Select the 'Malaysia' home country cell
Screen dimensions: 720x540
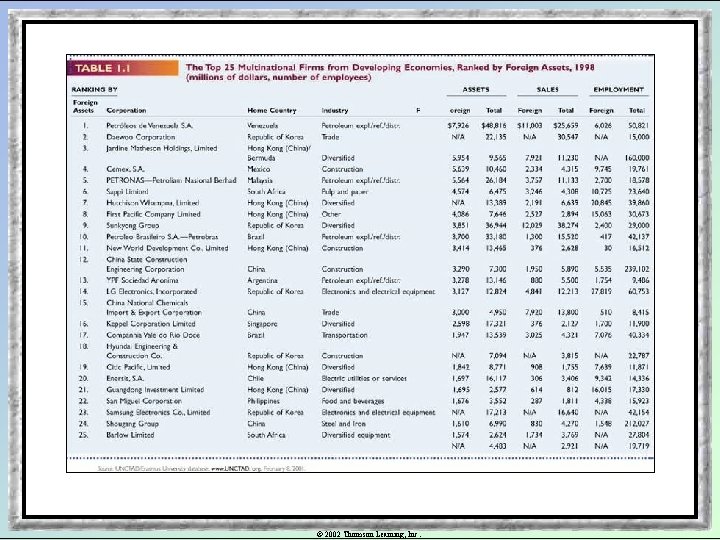click(x=260, y=180)
